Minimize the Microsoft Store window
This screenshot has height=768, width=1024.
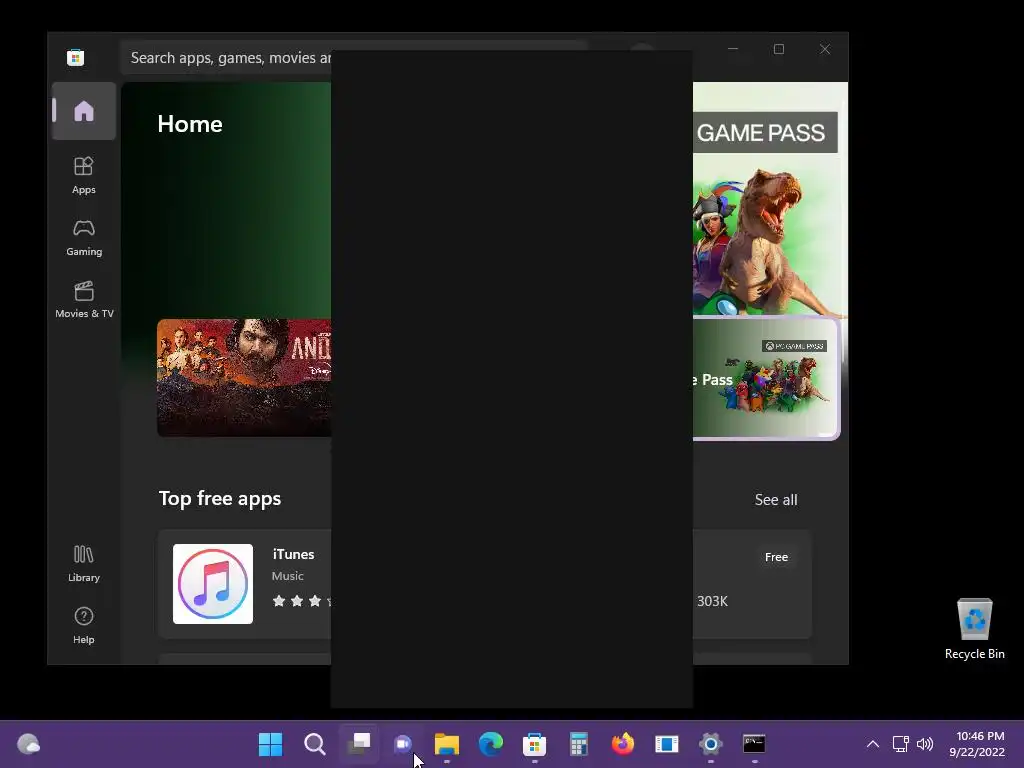coord(733,49)
